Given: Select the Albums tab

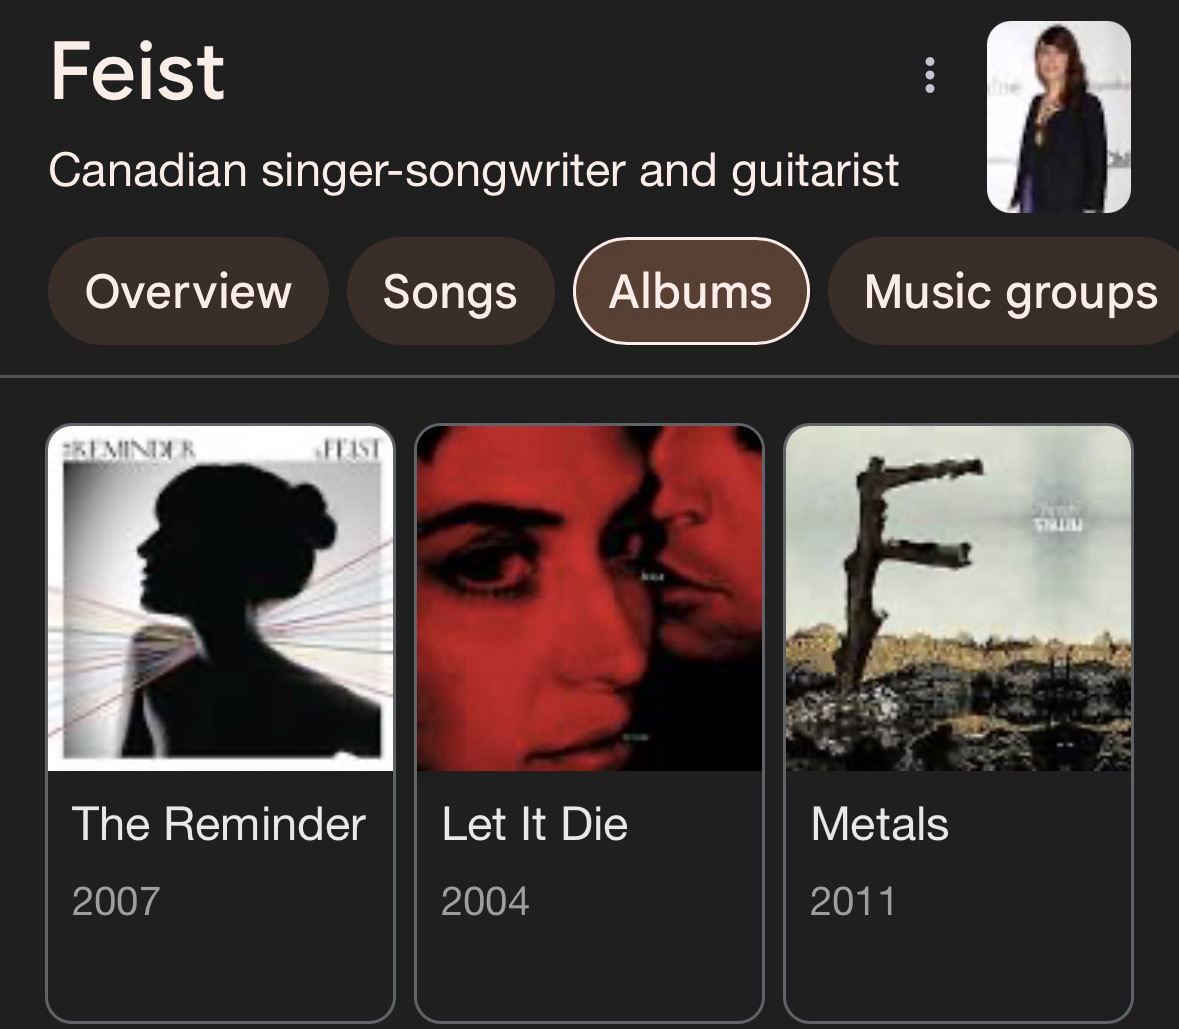Looking at the screenshot, I should coord(690,292).
